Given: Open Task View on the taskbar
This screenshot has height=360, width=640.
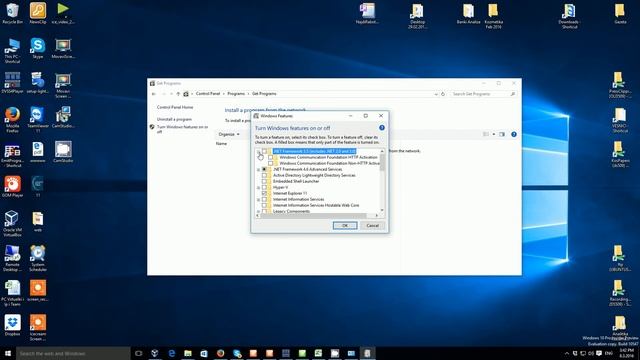Looking at the screenshot, I should (x=139, y=353).
